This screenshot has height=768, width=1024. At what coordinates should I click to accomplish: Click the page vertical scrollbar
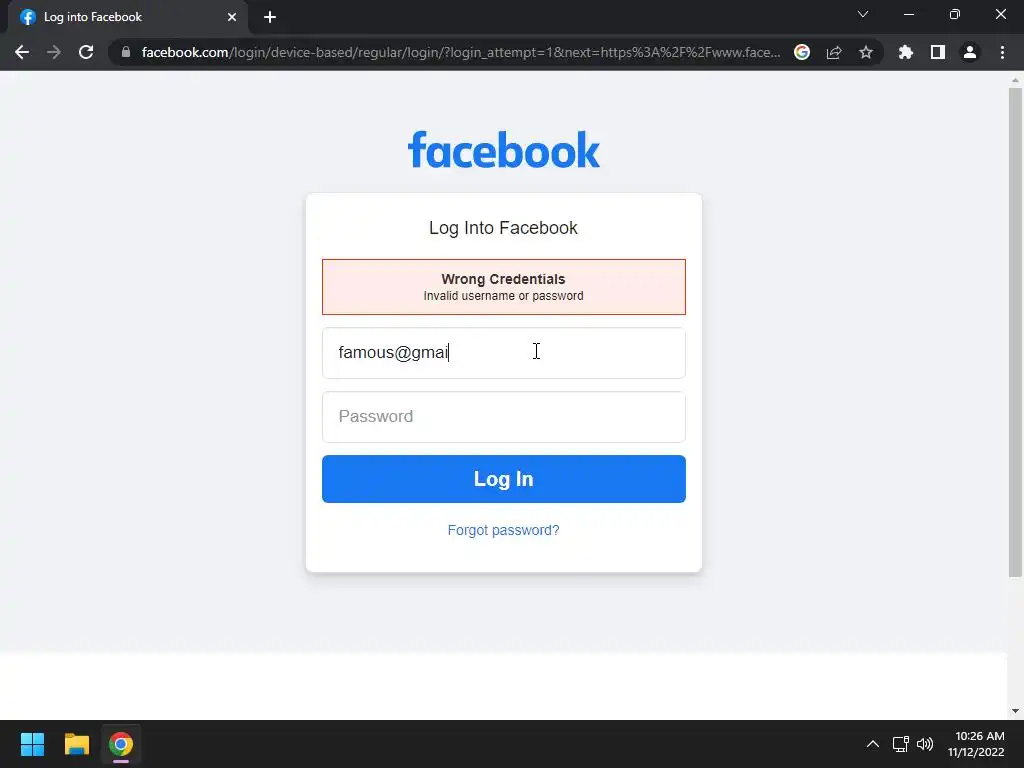point(1015,333)
